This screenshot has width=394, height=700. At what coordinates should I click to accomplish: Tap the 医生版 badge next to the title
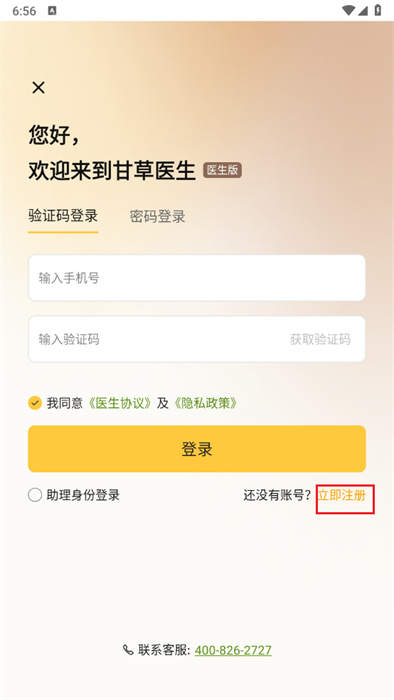click(x=223, y=170)
